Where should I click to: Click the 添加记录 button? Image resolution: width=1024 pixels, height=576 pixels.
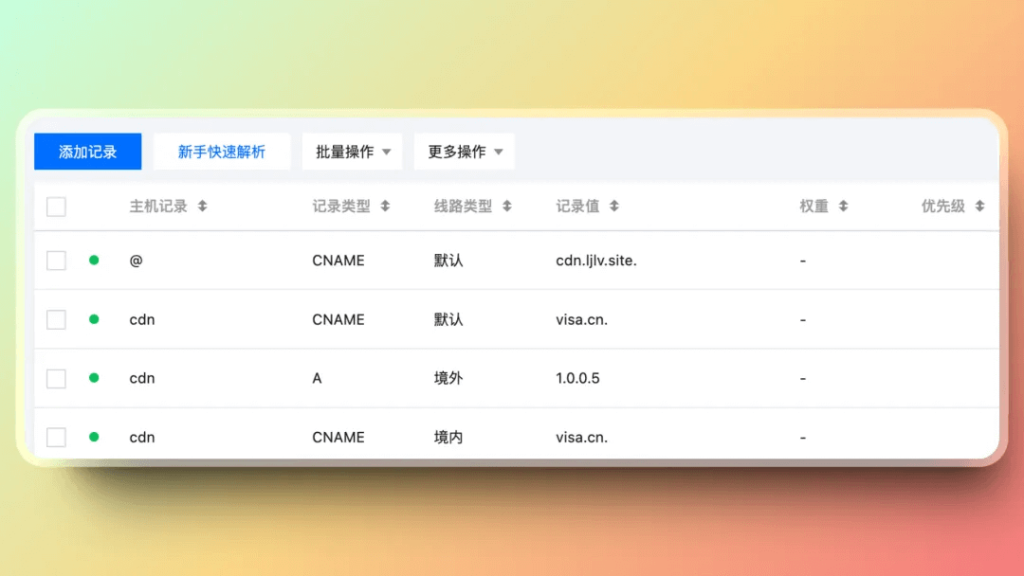tap(88, 152)
